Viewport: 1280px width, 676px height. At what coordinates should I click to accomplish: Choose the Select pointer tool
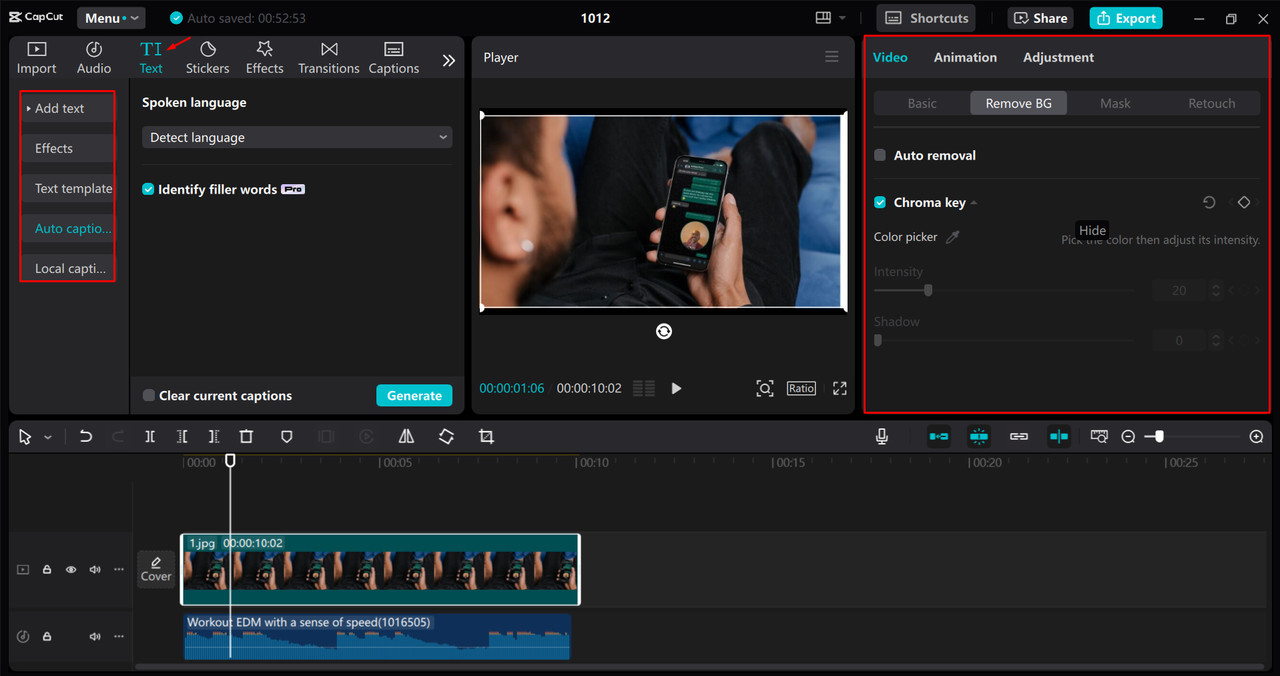25,437
